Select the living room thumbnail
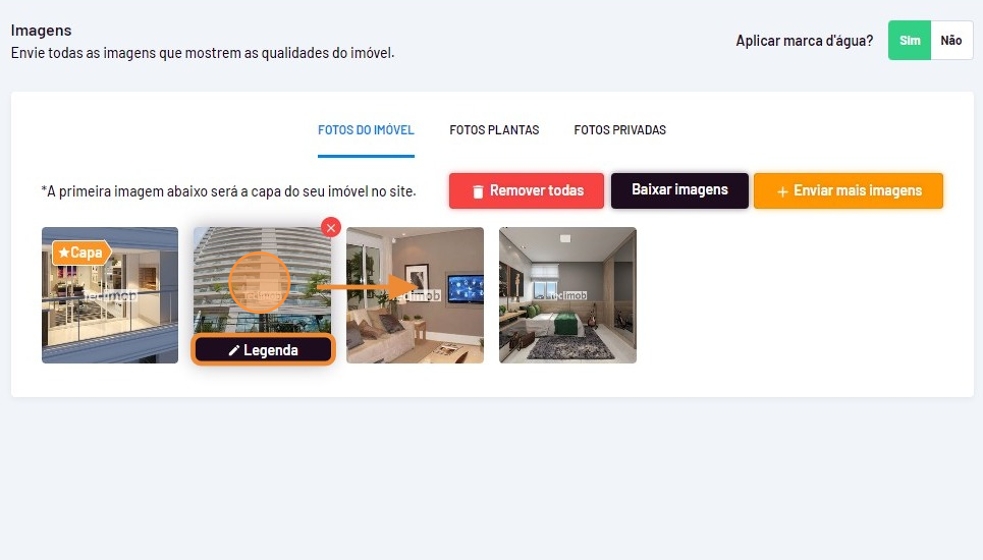Screen dimensions: 983x560 [415, 295]
